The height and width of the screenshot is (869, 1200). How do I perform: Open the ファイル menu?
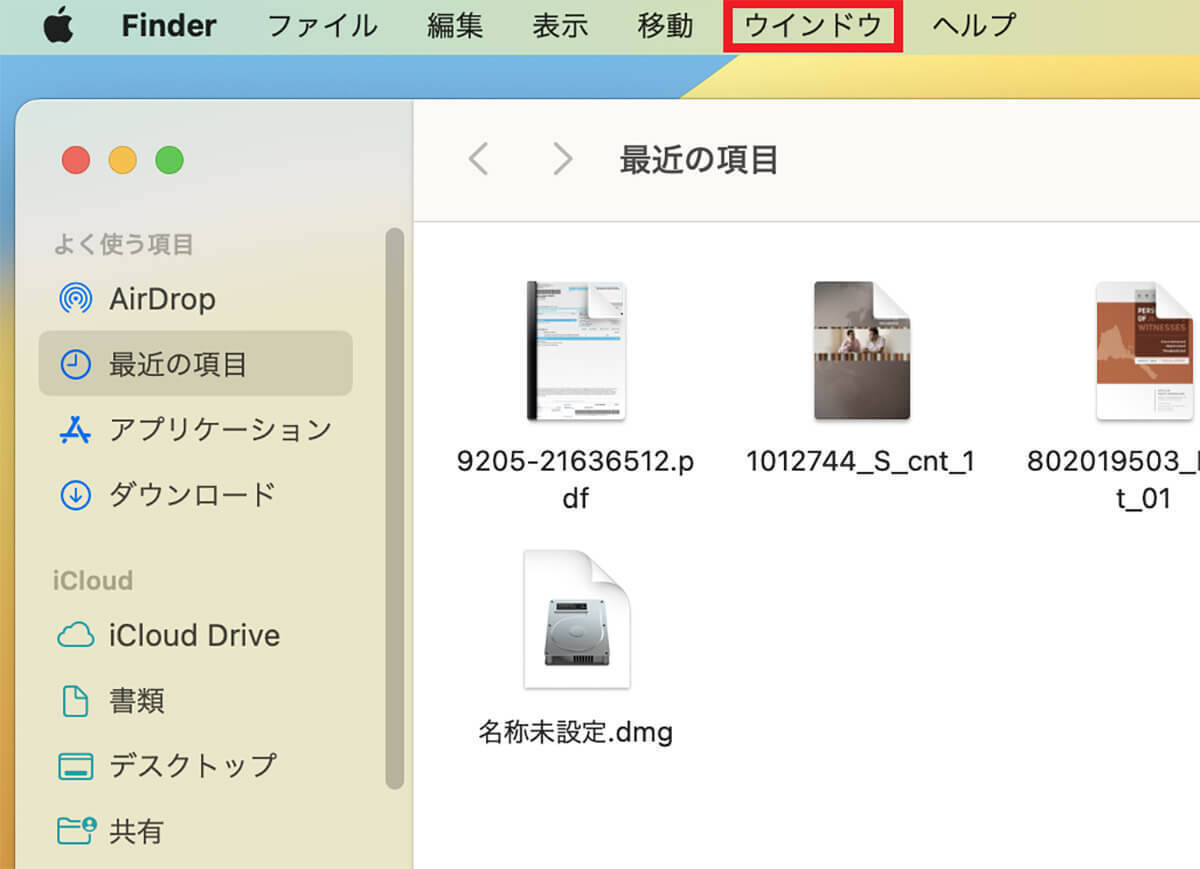[x=322, y=25]
